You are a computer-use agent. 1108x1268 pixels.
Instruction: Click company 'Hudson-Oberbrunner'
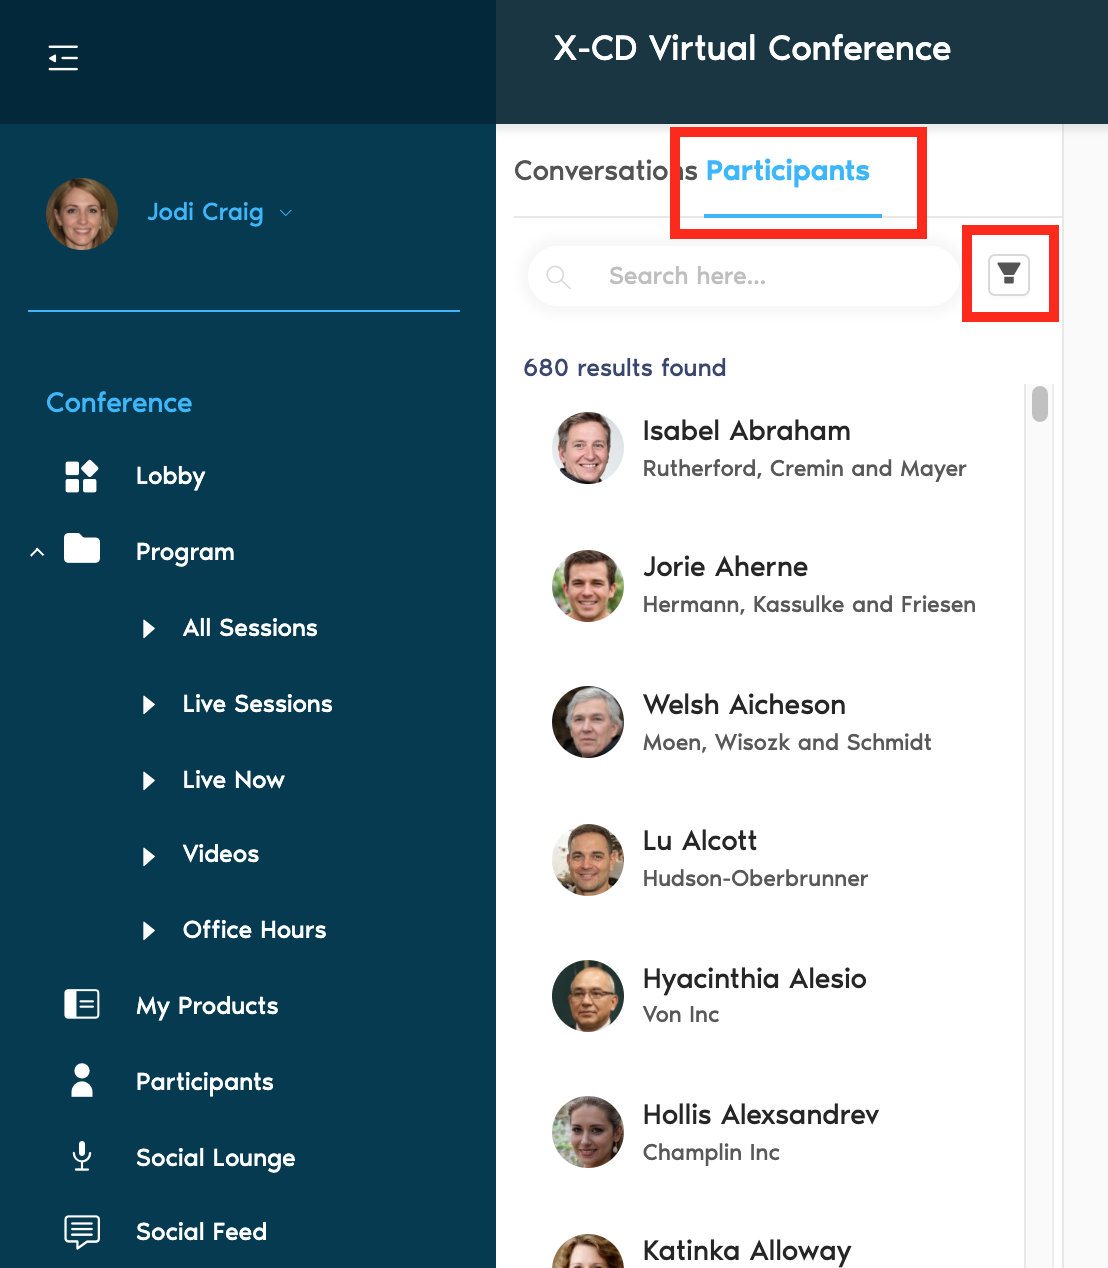click(756, 879)
